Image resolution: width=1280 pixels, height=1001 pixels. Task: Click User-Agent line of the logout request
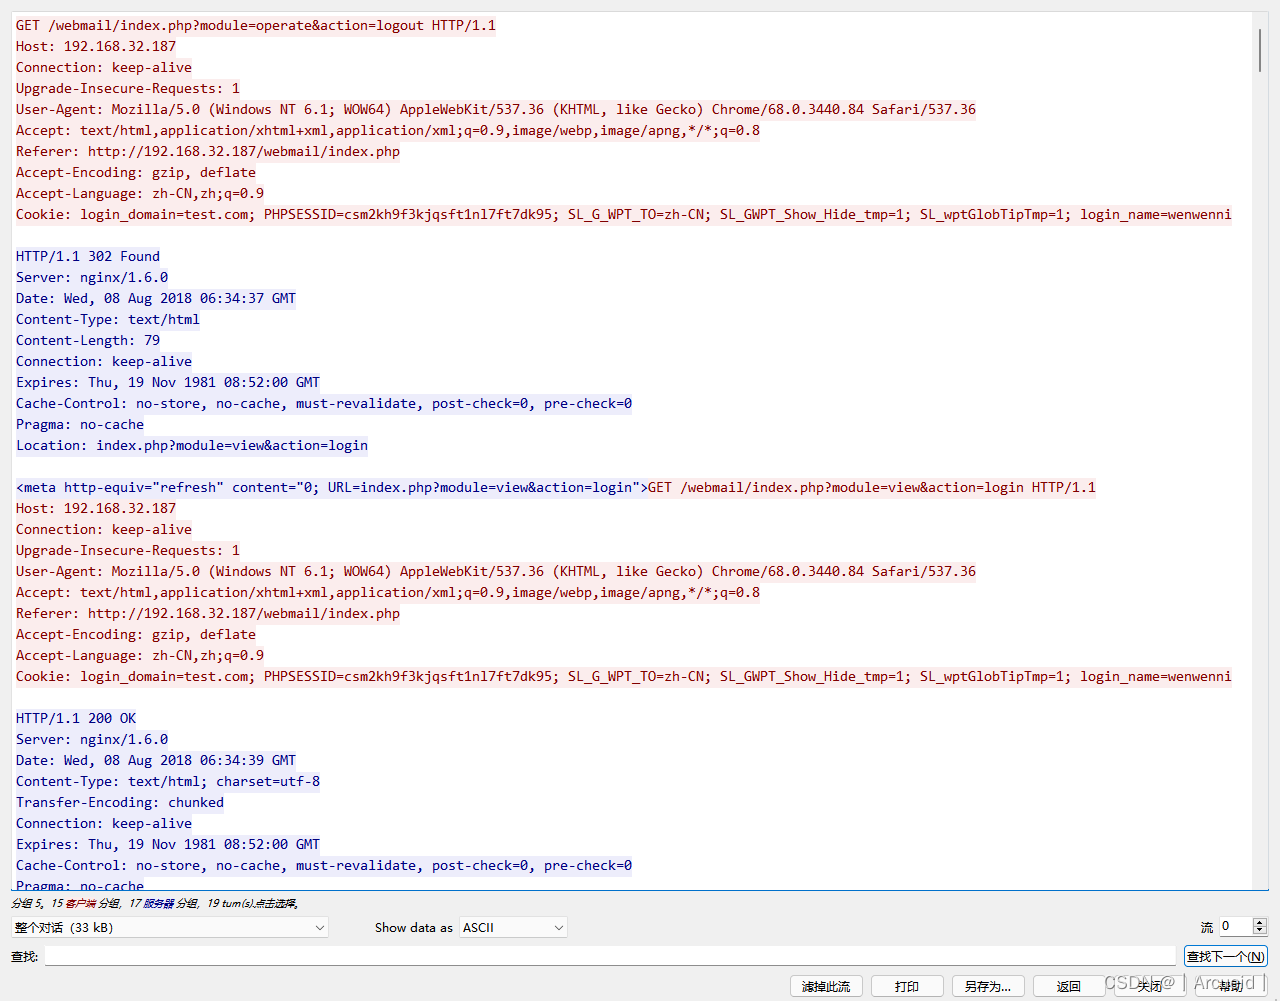[496, 109]
